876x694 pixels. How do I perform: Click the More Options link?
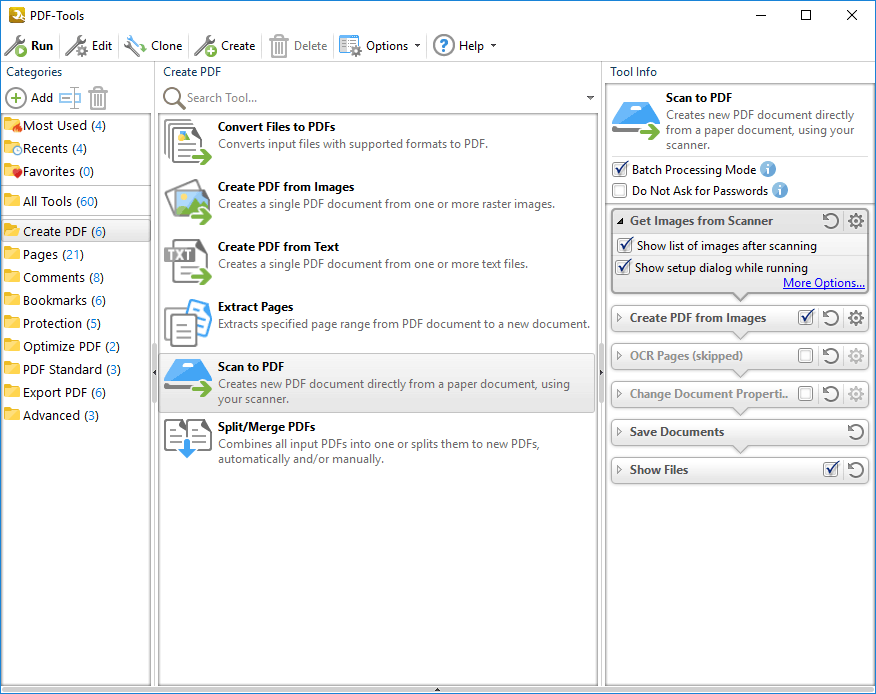(x=823, y=283)
